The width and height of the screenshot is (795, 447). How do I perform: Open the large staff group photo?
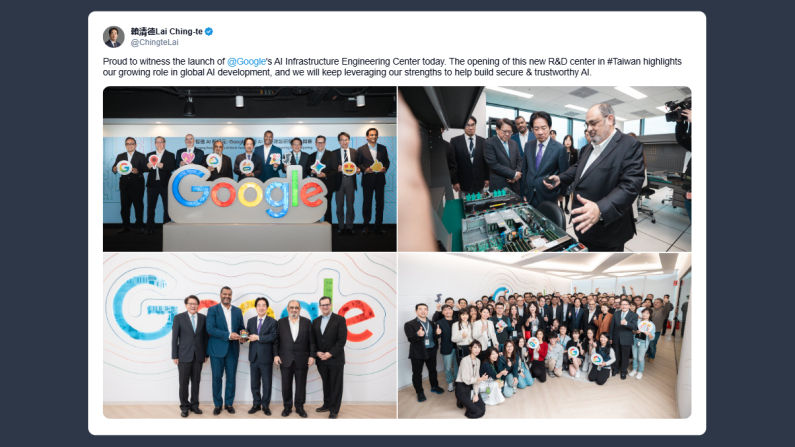pos(545,336)
